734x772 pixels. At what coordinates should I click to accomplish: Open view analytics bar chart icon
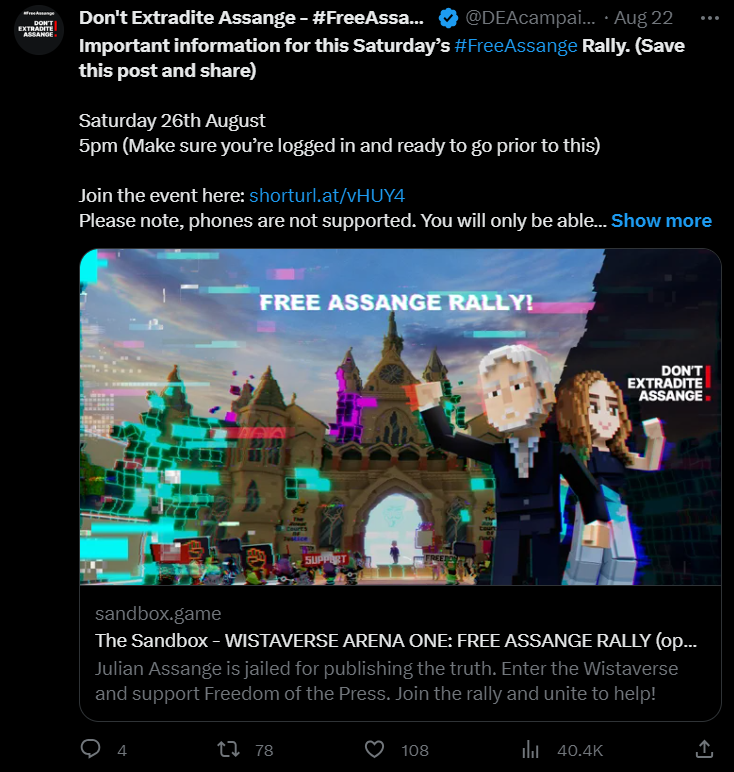tap(531, 750)
